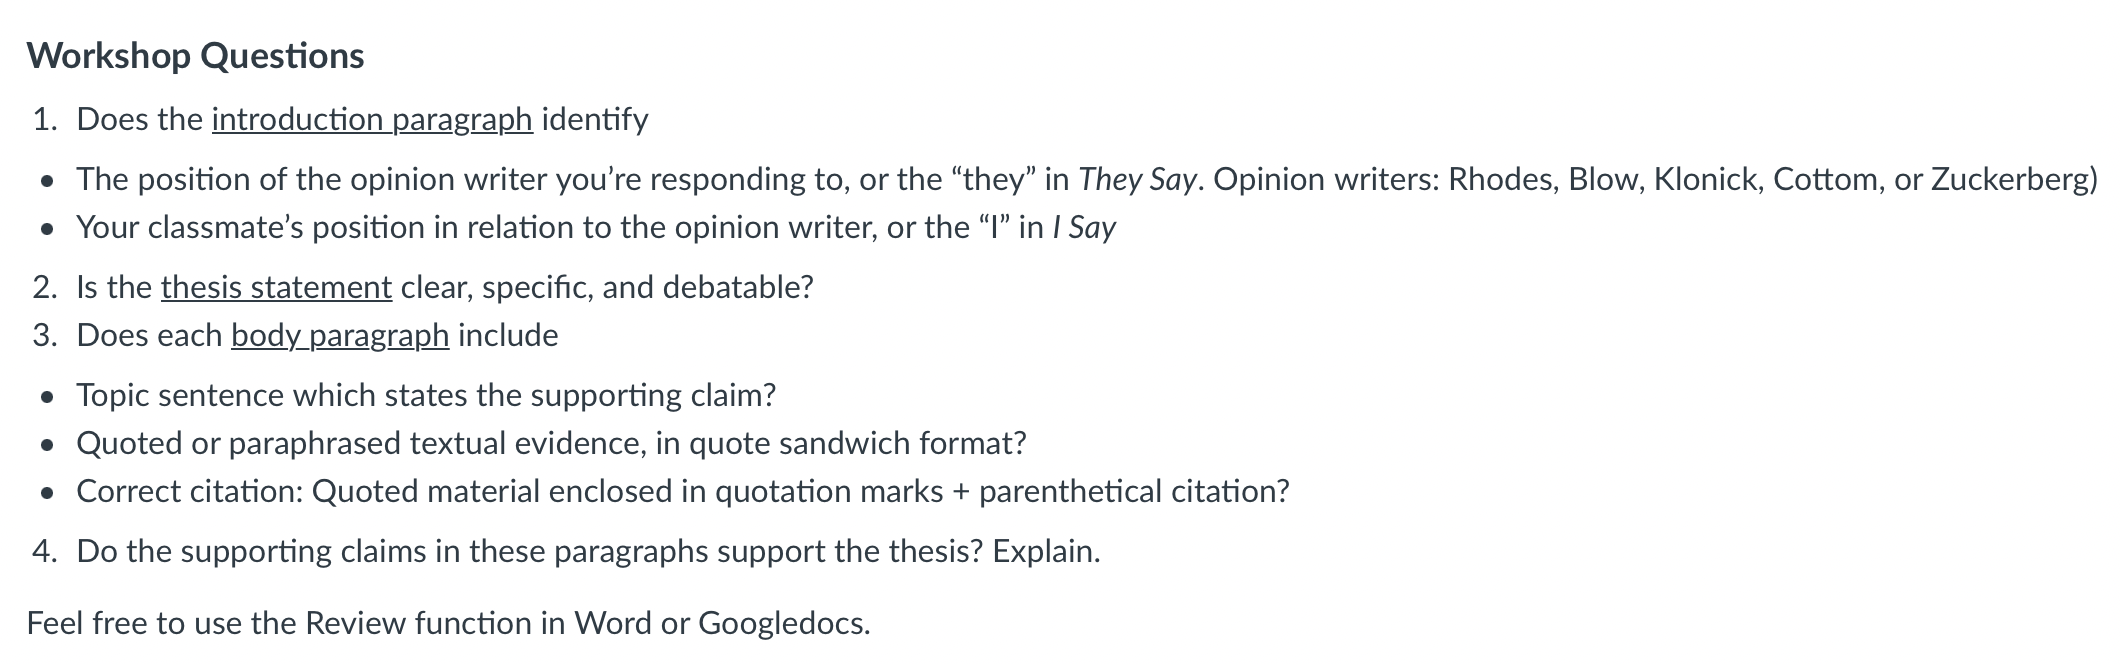
Task: Click question 4 about supporting claims
Action: [588, 552]
